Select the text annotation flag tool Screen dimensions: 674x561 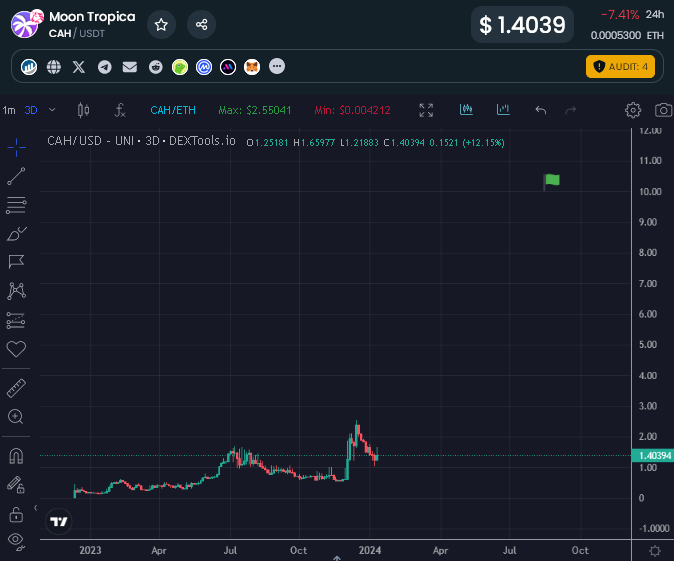point(16,262)
